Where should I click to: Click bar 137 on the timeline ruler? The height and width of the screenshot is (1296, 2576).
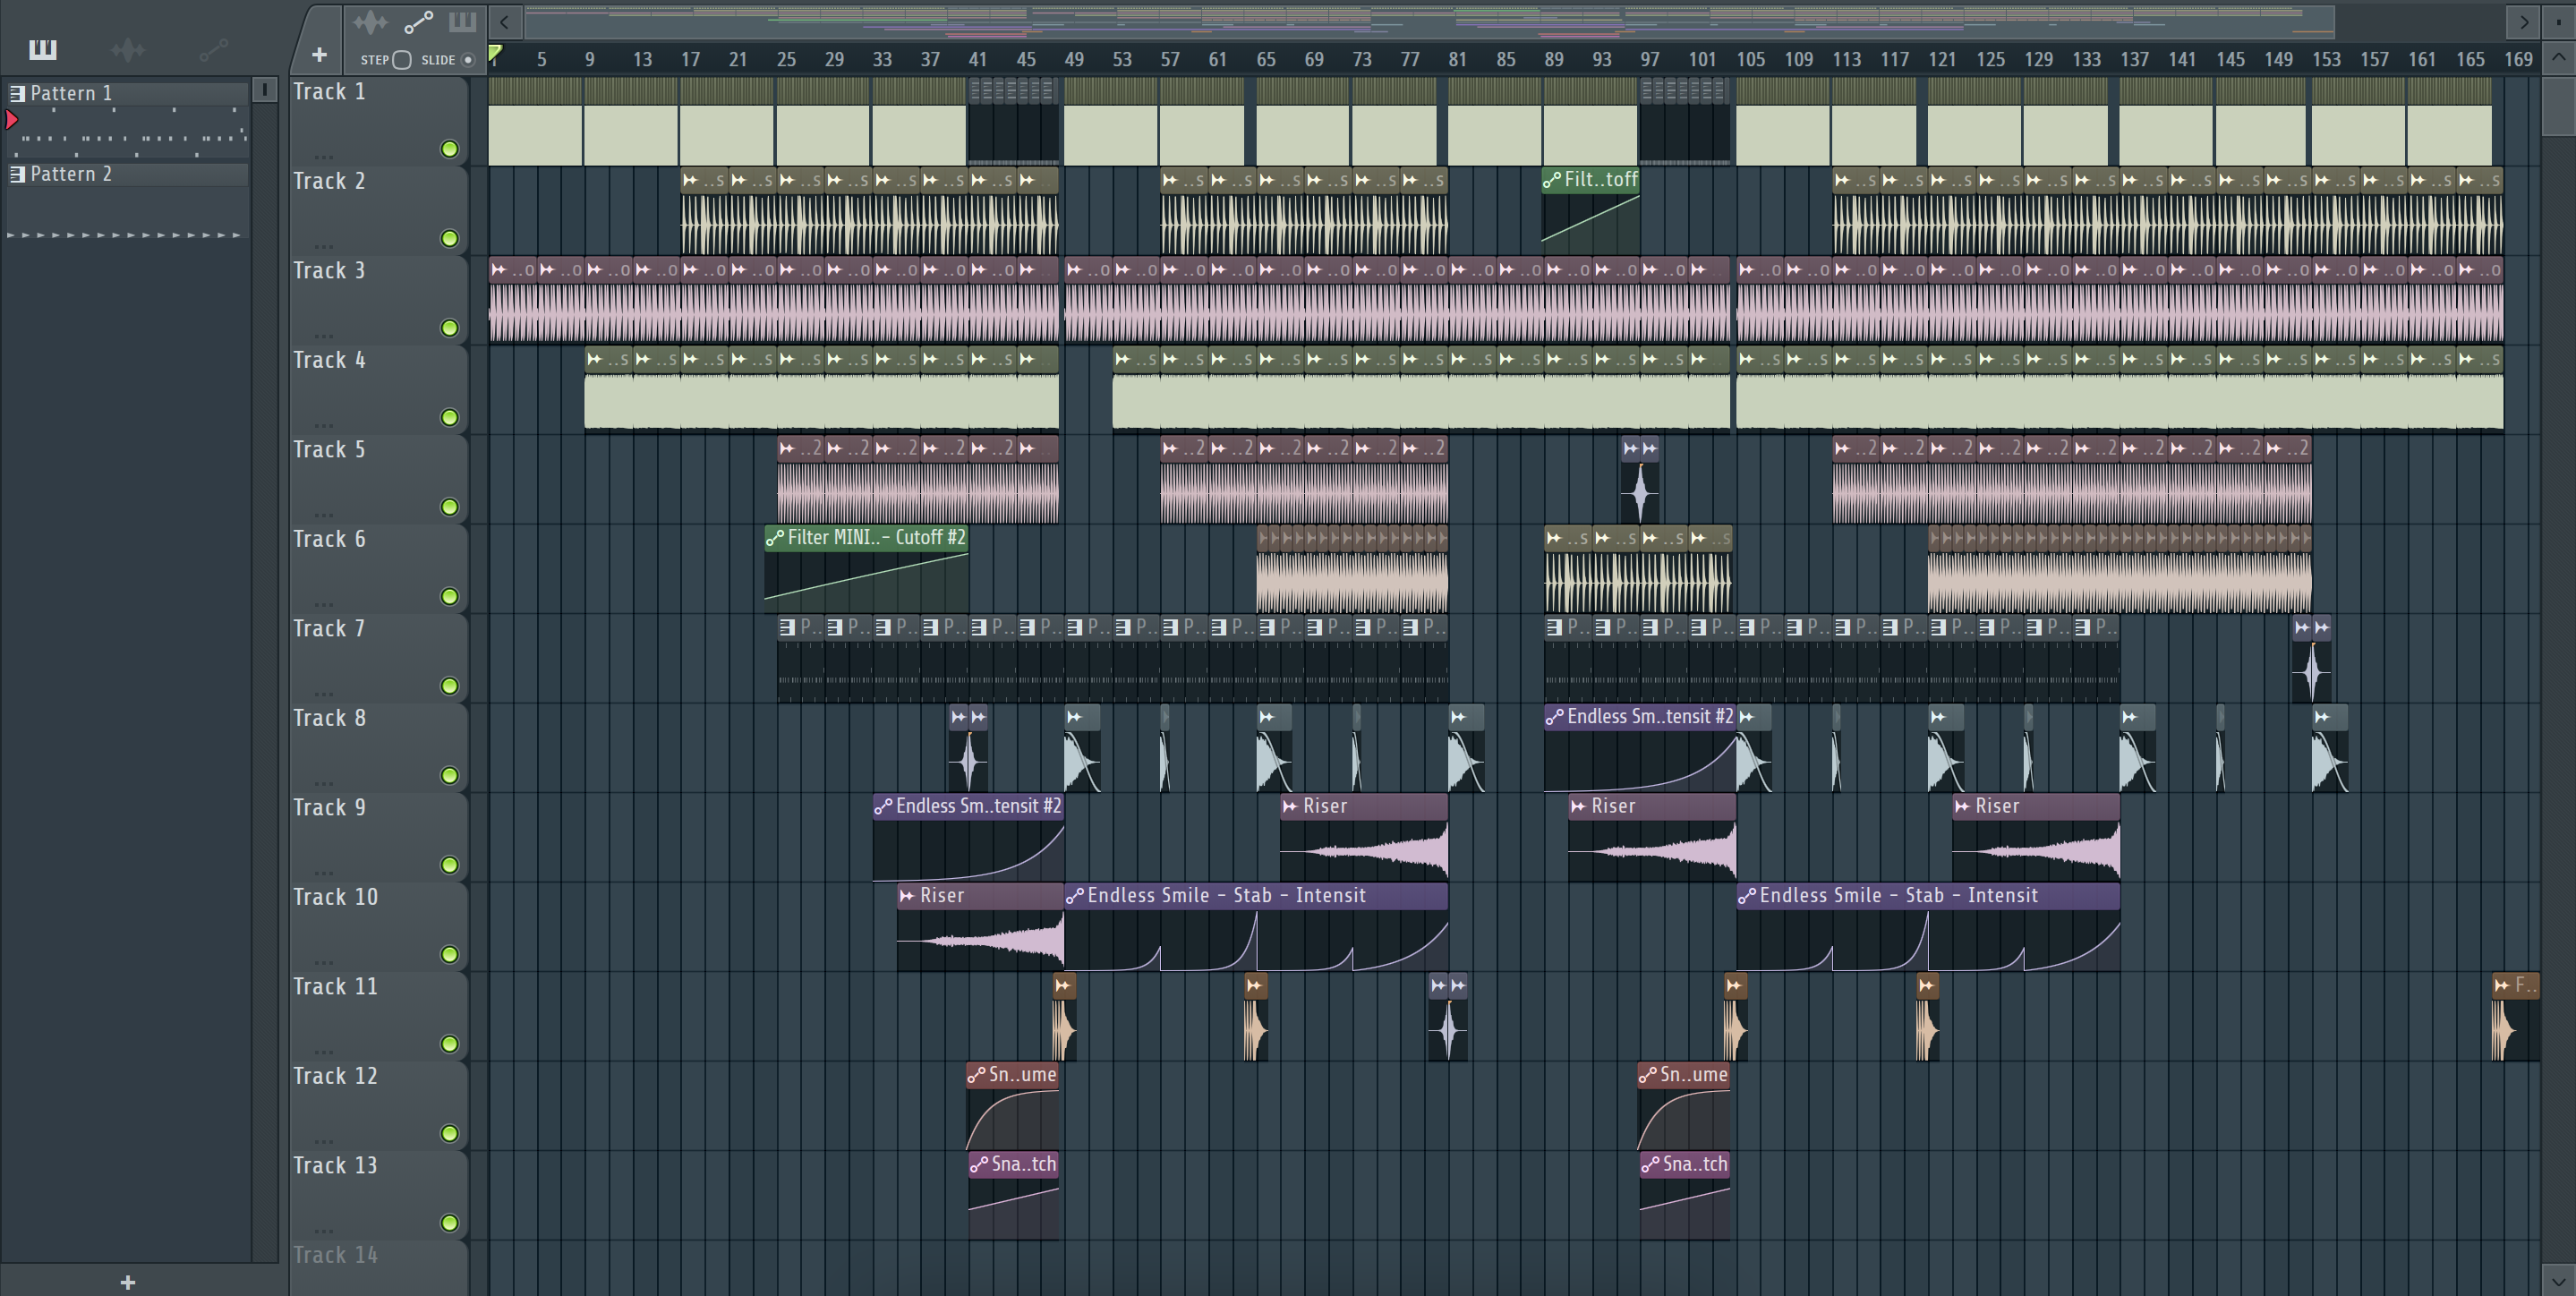[2134, 60]
